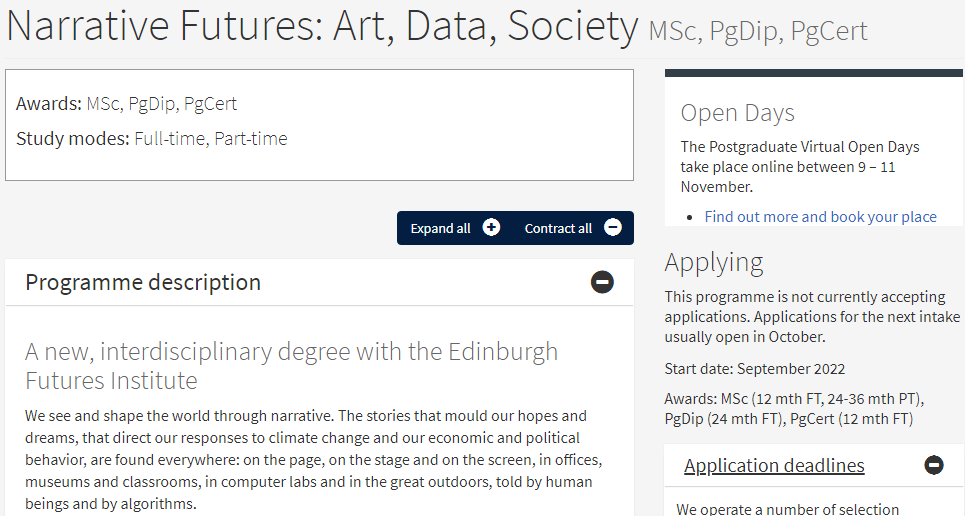Viewport: 965px width, 516px height.
Task: Click 'Awards: MSc, PgDip, PgCert' line
Action: click(126, 103)
